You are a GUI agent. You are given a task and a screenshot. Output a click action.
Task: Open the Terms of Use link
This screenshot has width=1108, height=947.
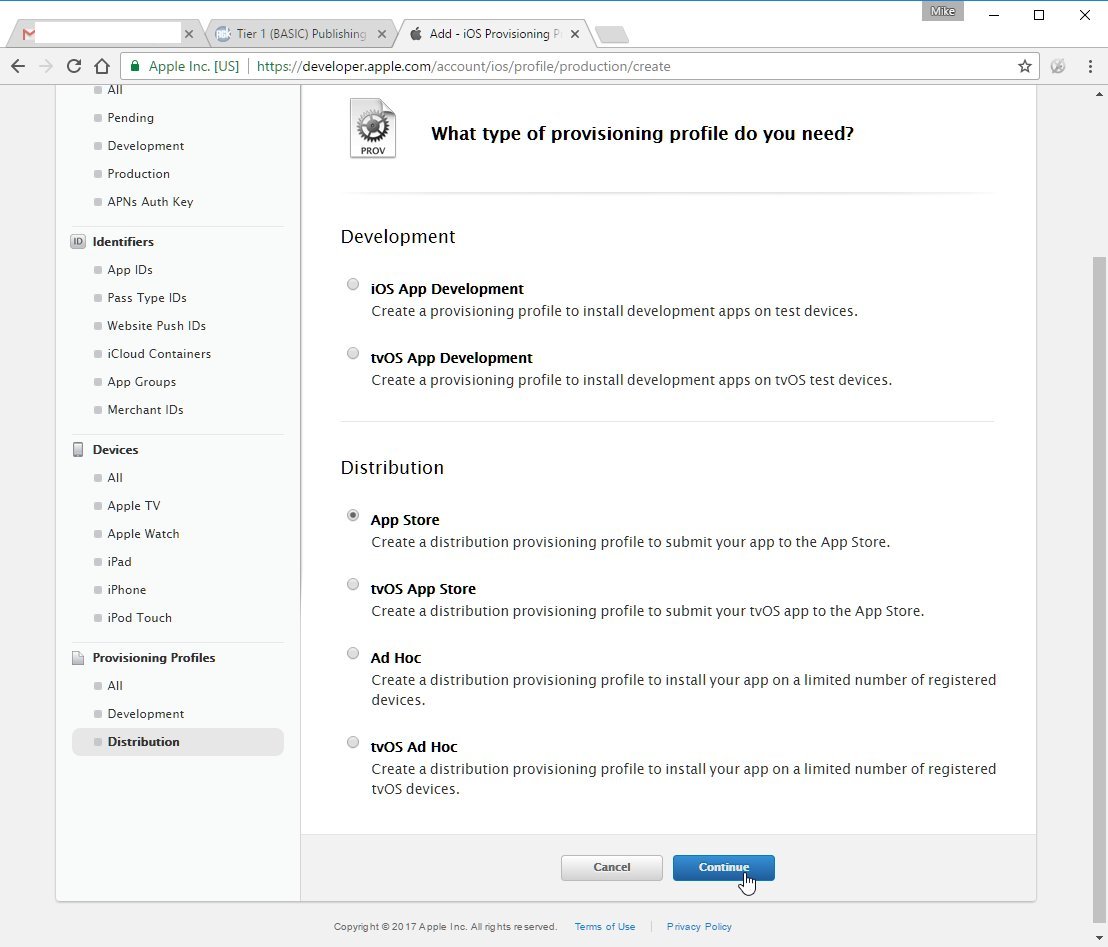coord(605,927)
